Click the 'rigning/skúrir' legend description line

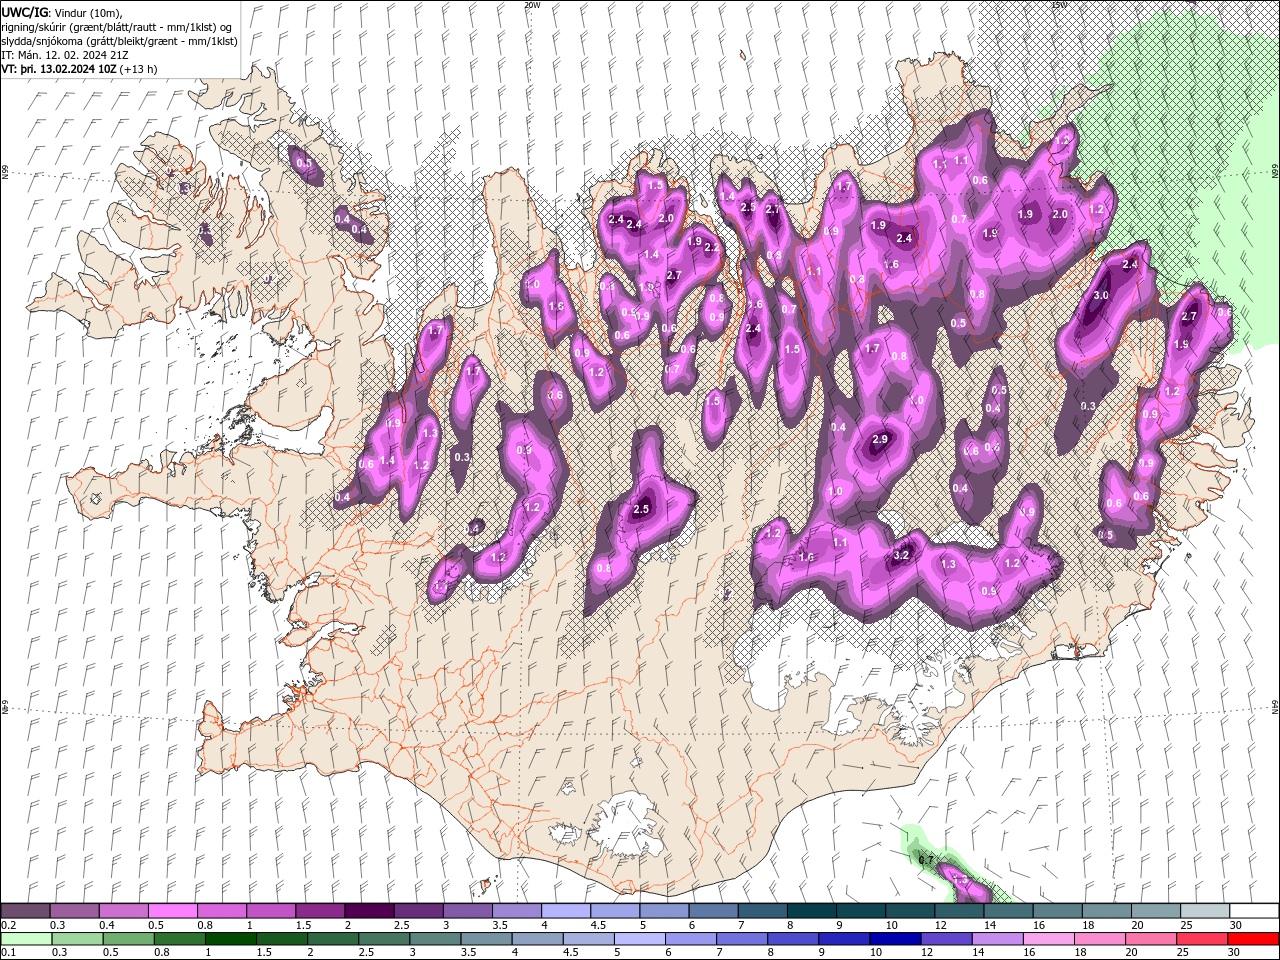117,26
